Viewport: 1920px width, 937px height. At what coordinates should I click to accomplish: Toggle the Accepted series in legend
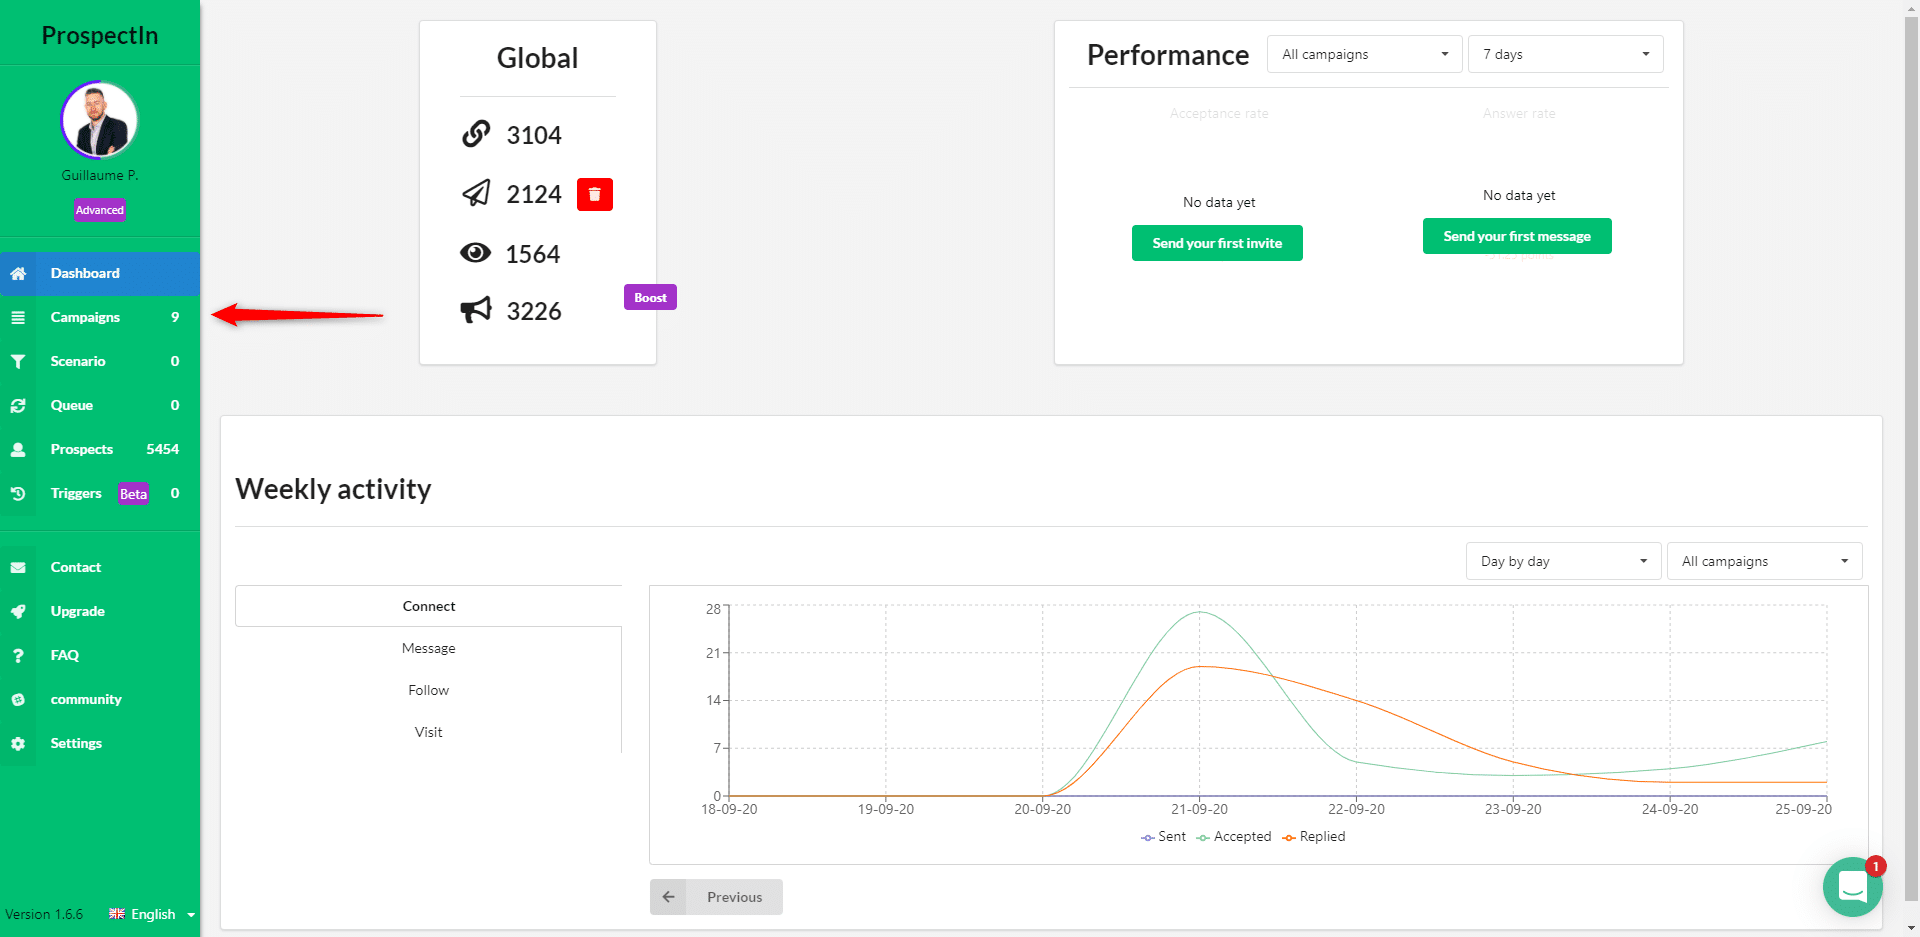[x=1233, y=837]
